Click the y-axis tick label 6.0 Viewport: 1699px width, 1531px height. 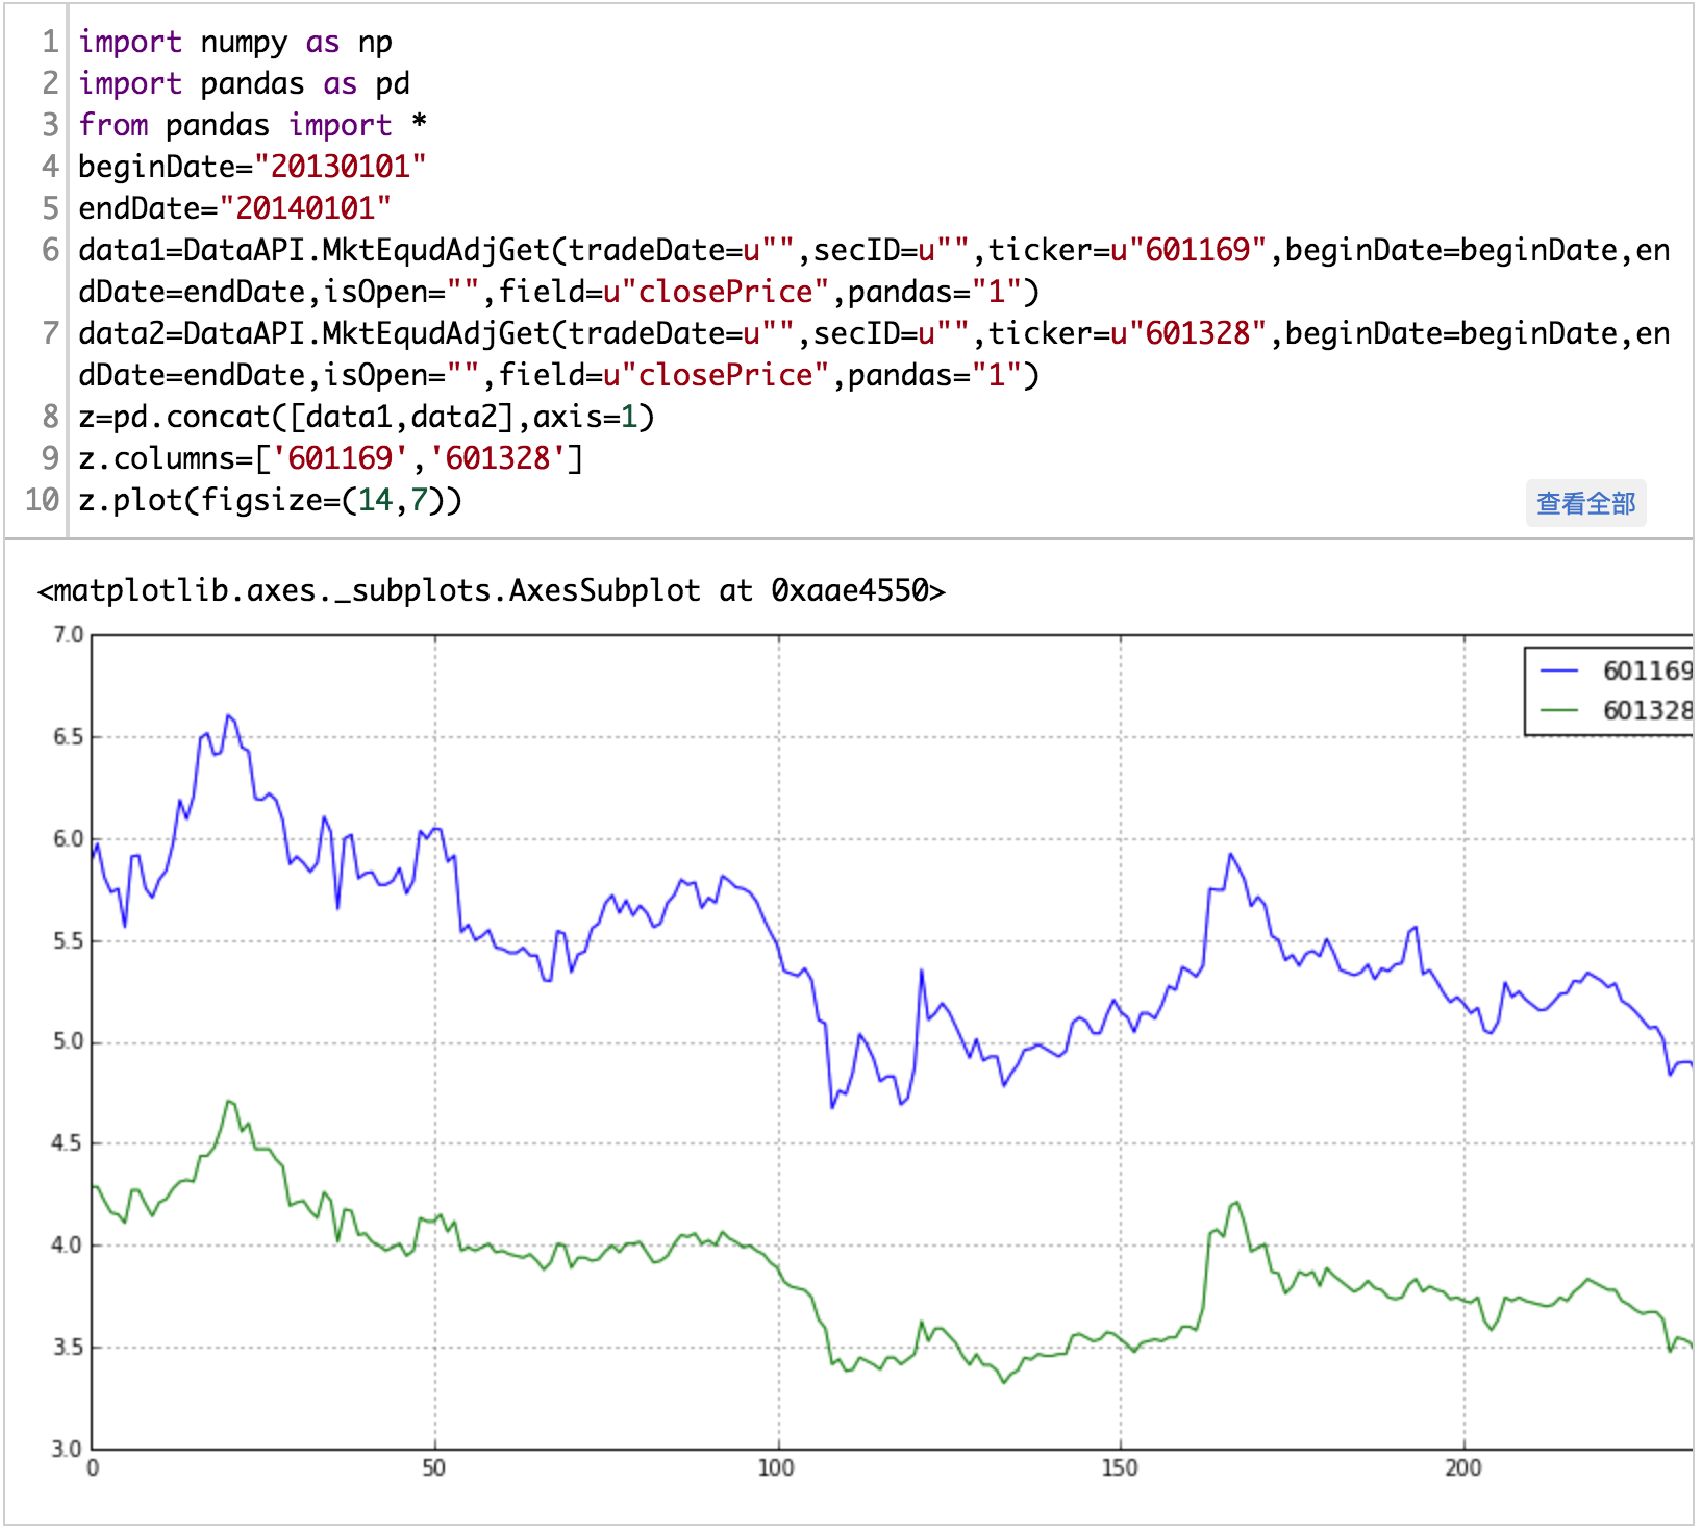pos(68,840)
